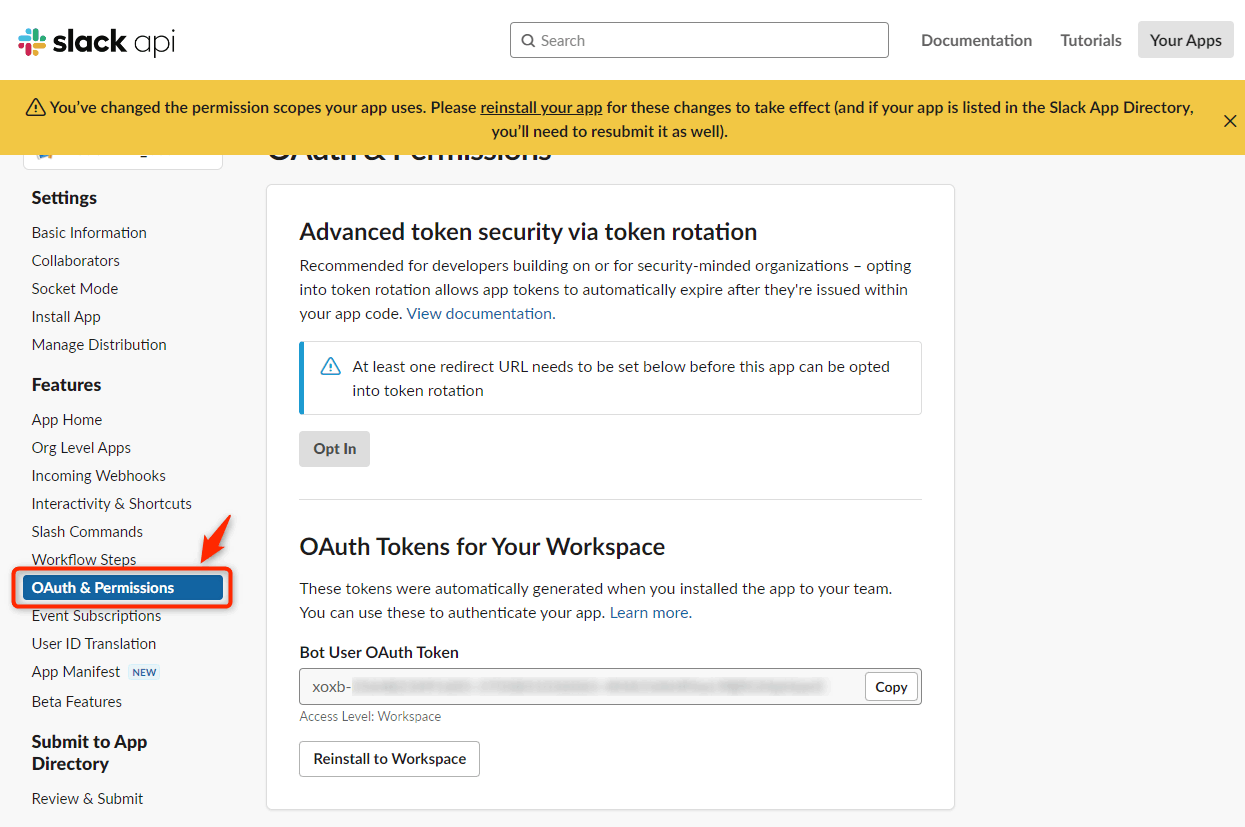Open Incoming Webhooks

pos(99,475)
